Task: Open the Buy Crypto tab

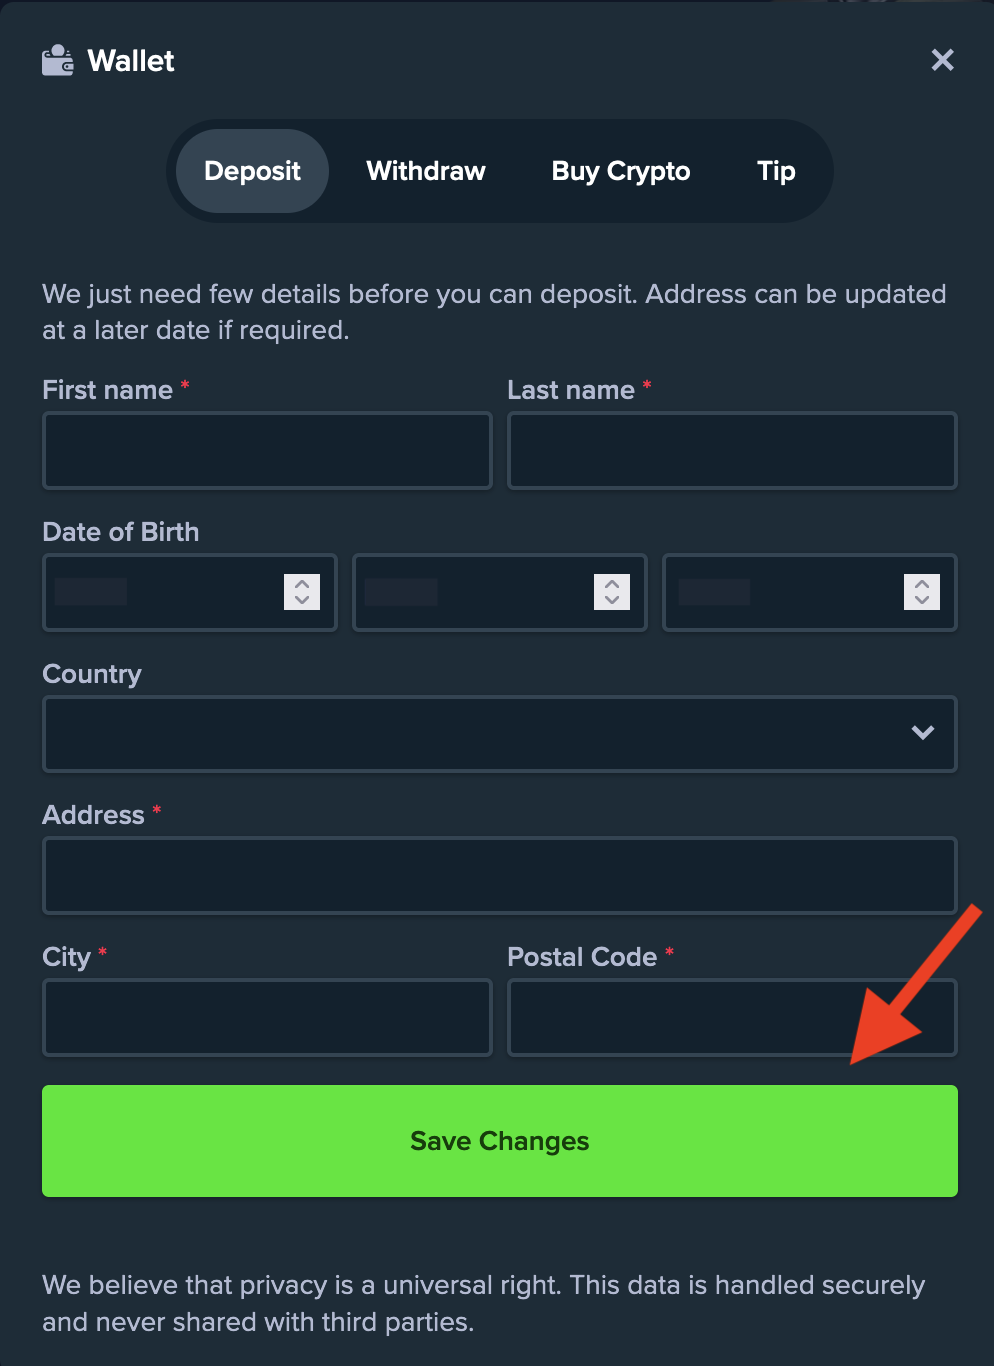Action: pos(621,171)
